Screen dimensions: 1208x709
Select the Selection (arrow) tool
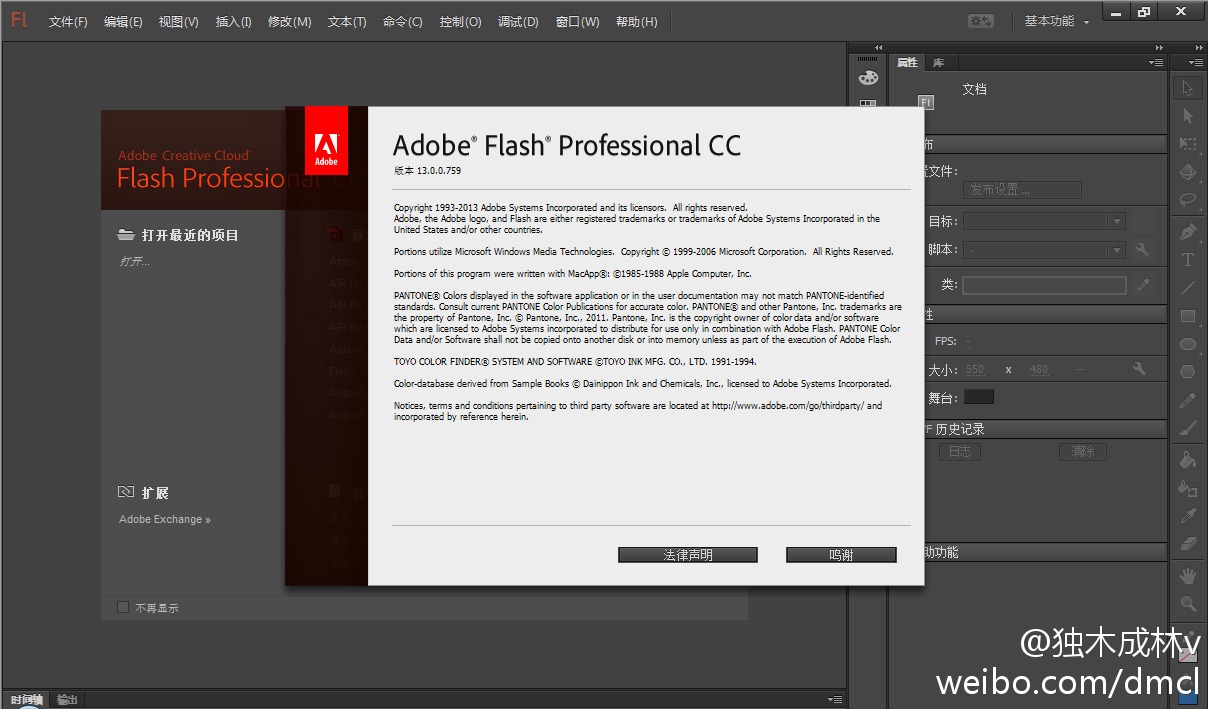(x=1188, y=88)
